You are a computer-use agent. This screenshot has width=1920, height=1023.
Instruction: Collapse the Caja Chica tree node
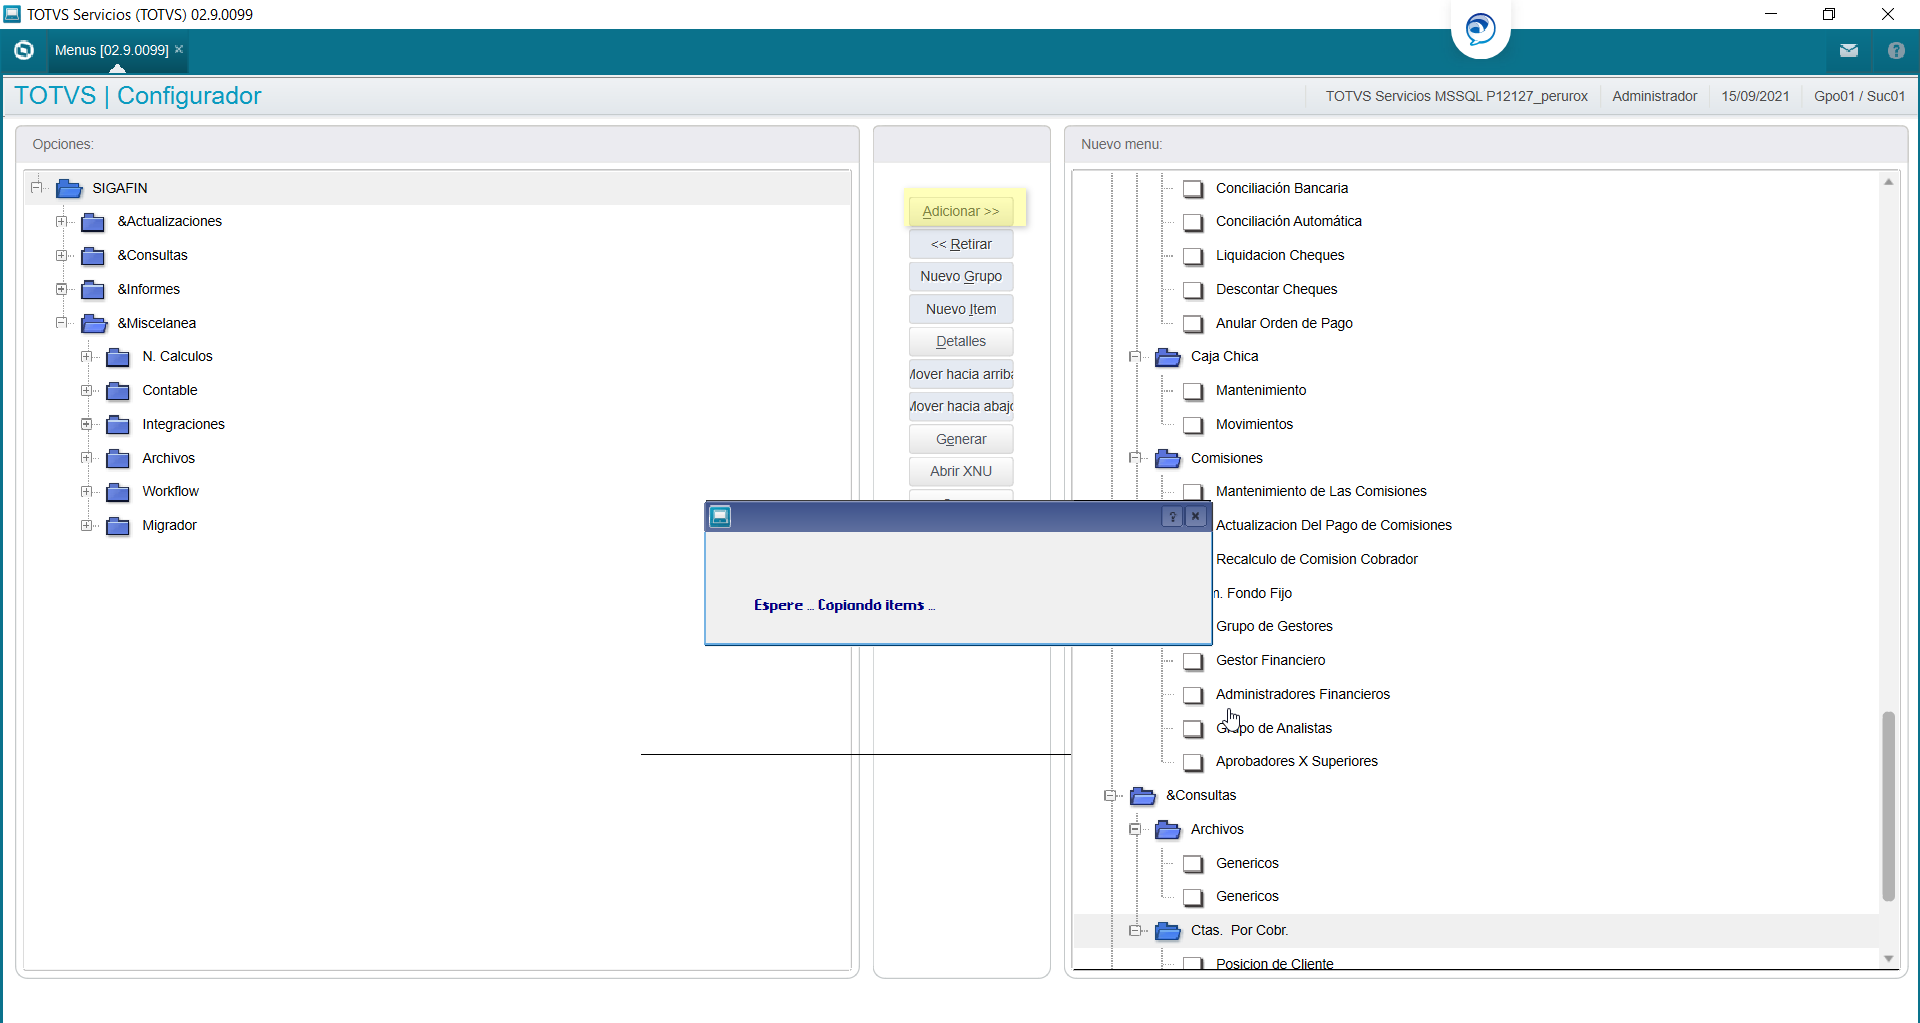tap(1135, 356)
